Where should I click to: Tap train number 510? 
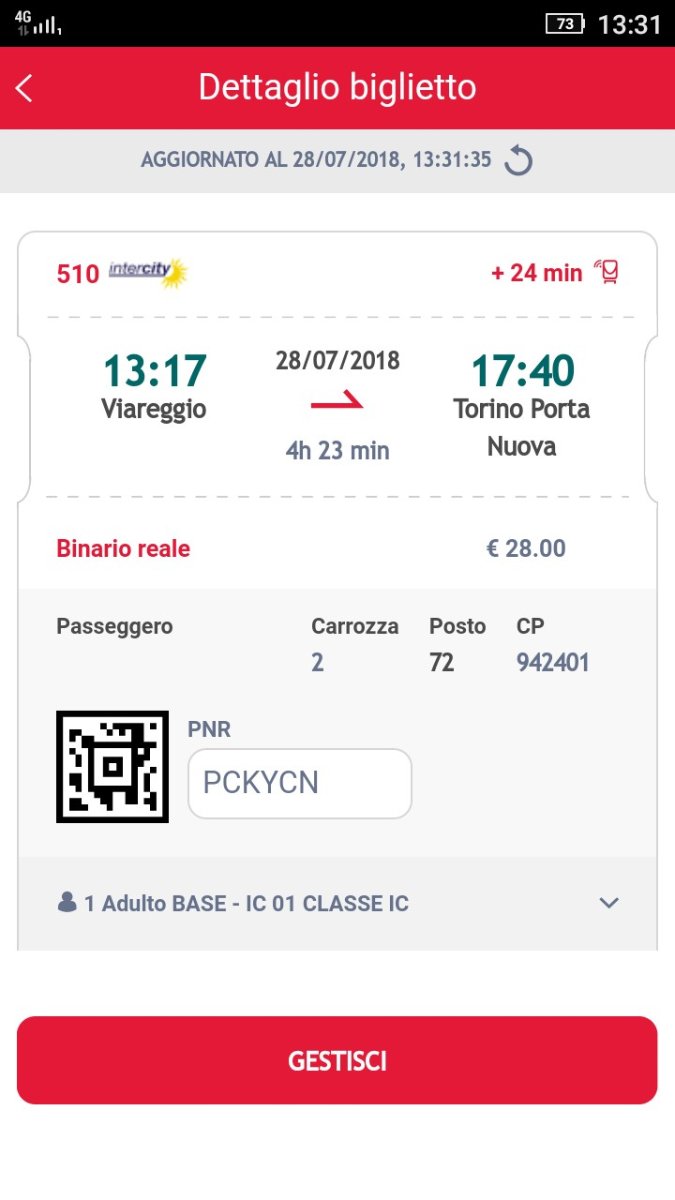78,274
